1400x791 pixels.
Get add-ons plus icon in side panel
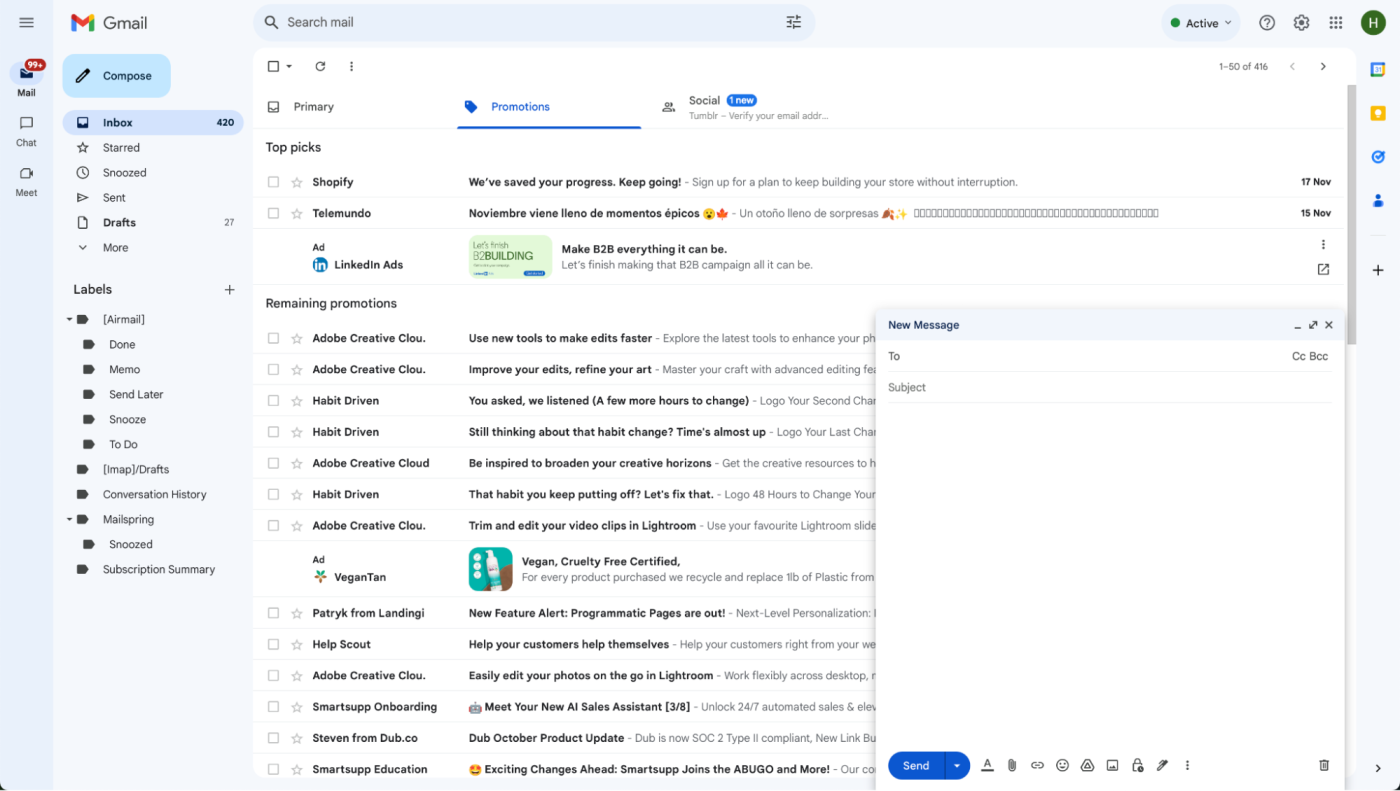point(1378,270)
